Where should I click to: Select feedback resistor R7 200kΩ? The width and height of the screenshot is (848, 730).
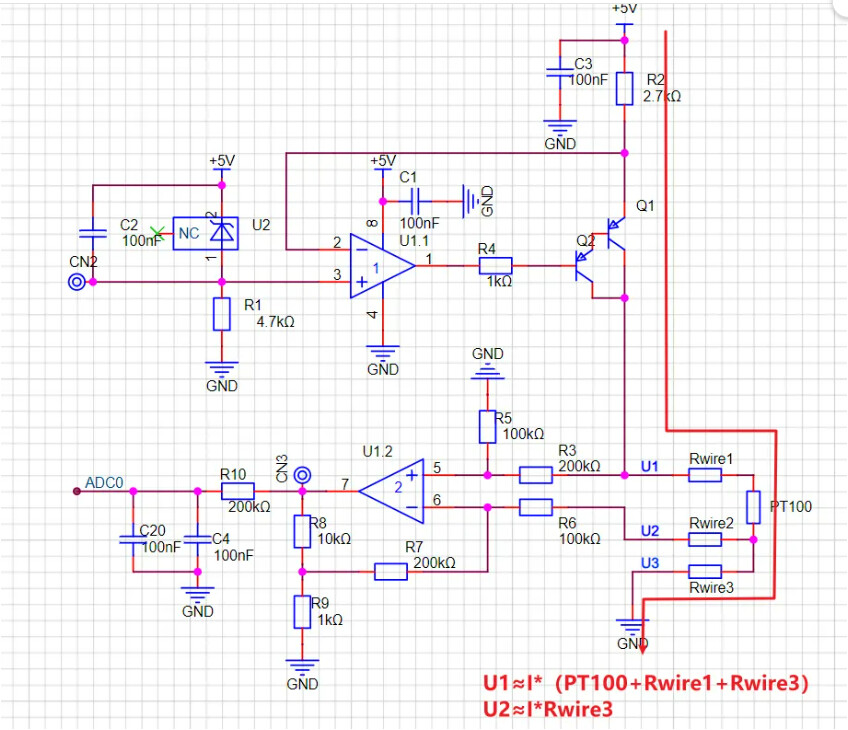(x=391, y=571)
